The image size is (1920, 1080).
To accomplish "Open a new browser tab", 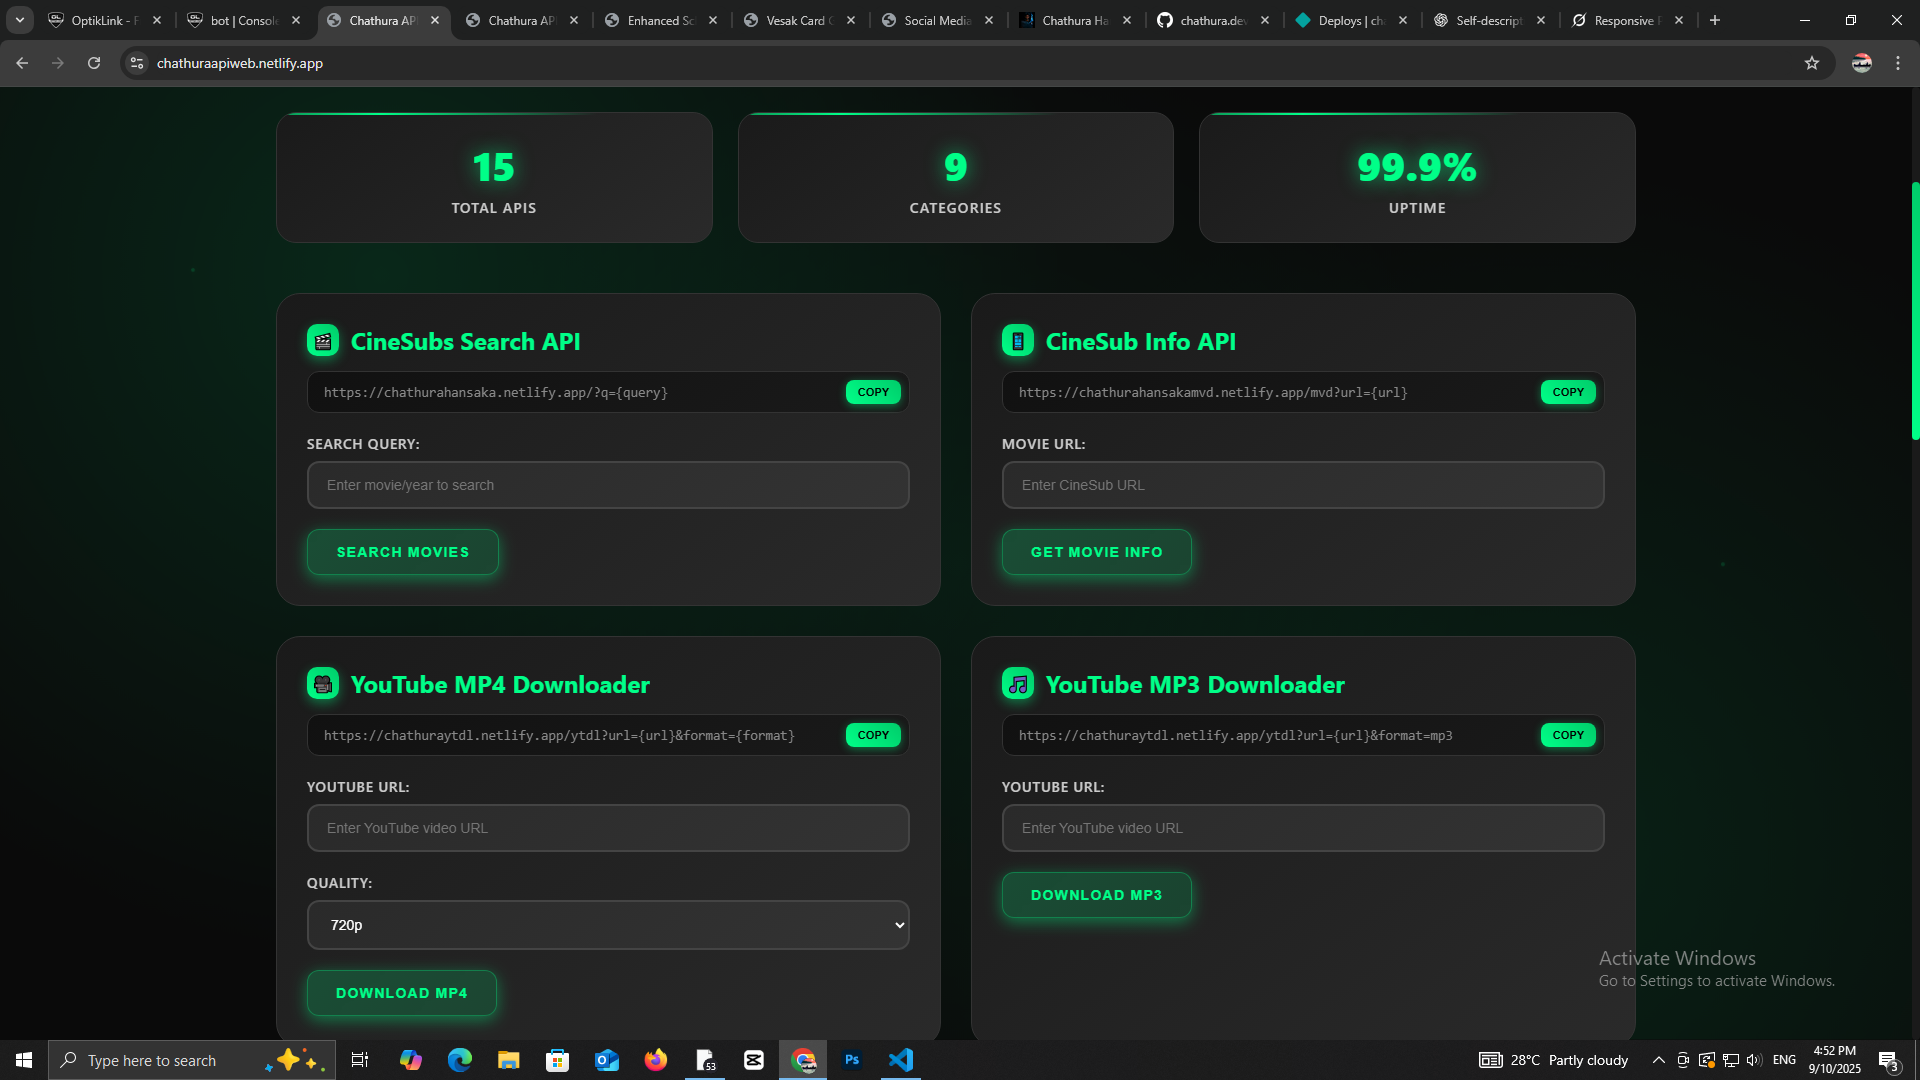I will tap(1714, 20).
